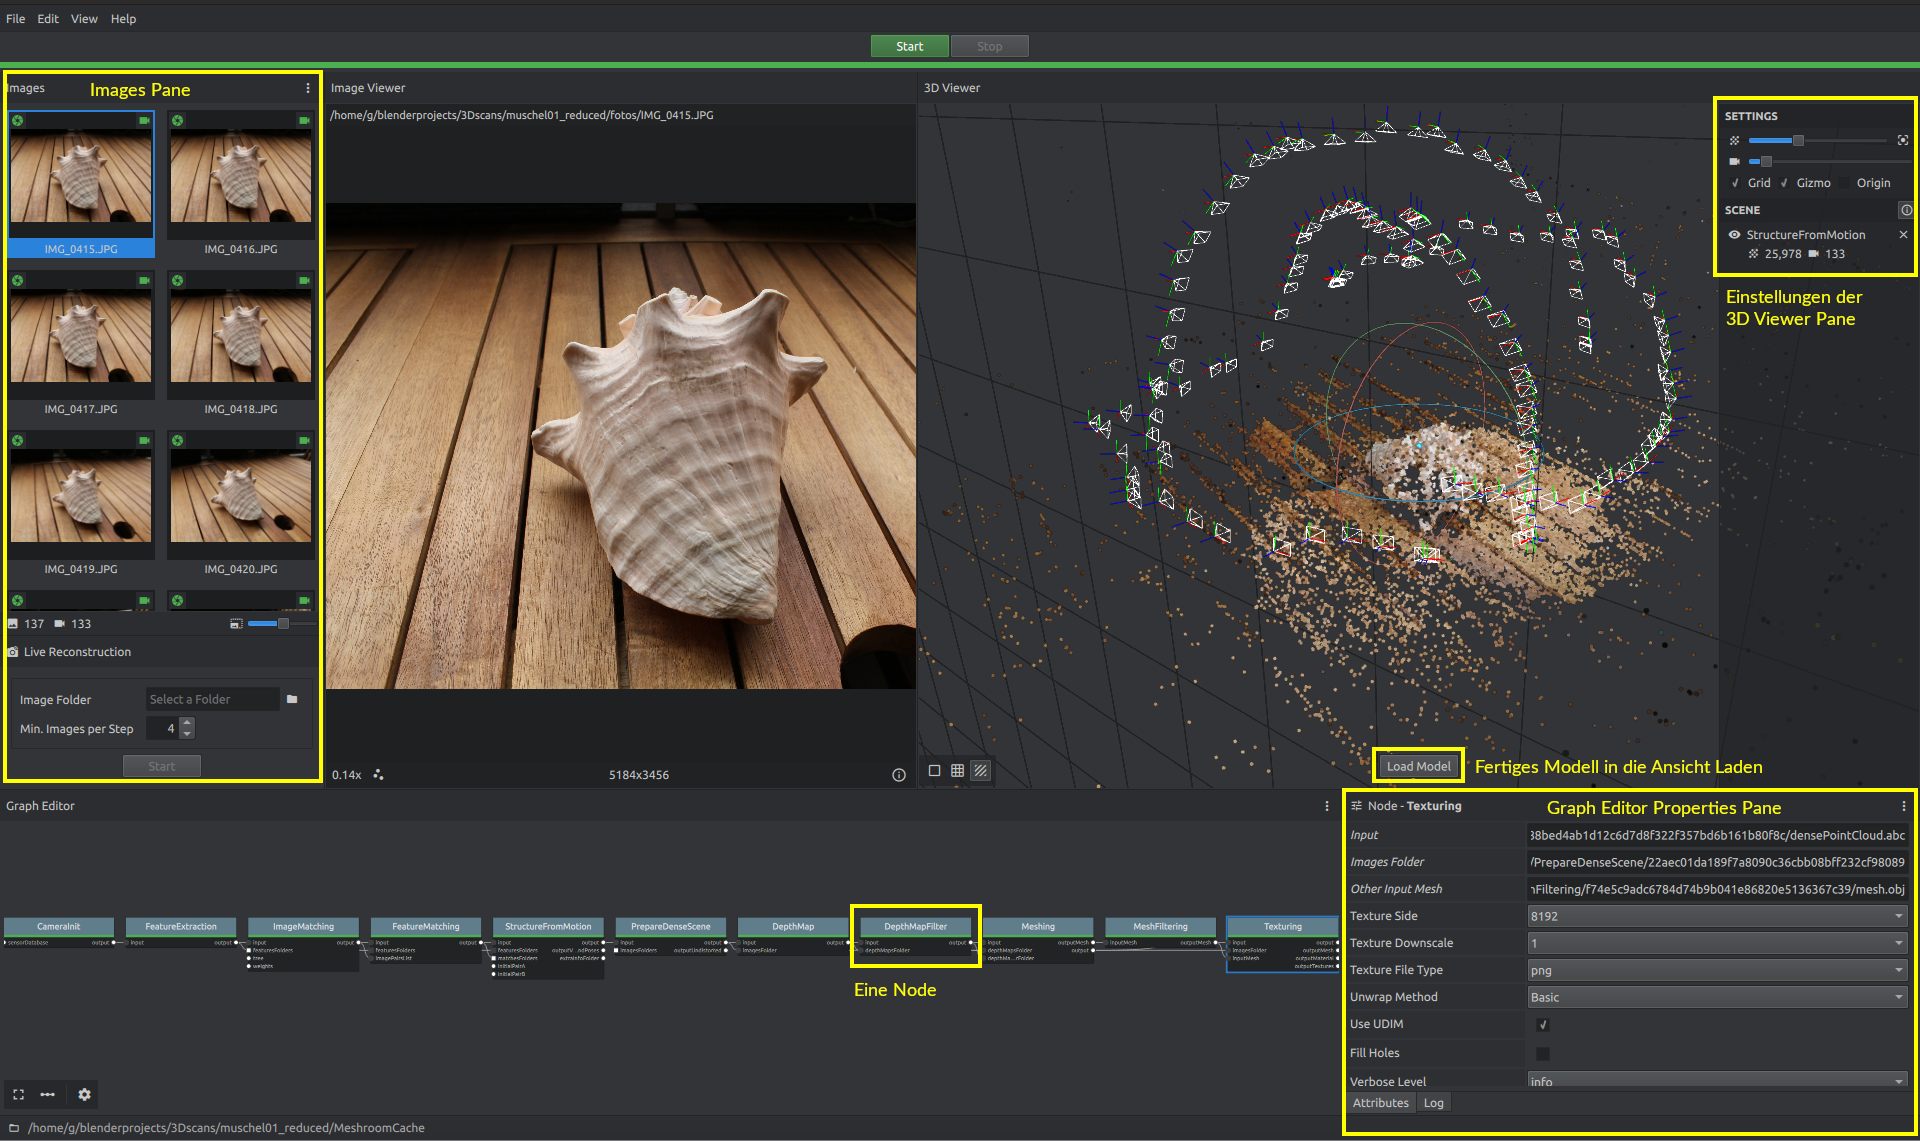Open the Edit menu
The width and height of the screenshot is (1920, 1141).
48,18
